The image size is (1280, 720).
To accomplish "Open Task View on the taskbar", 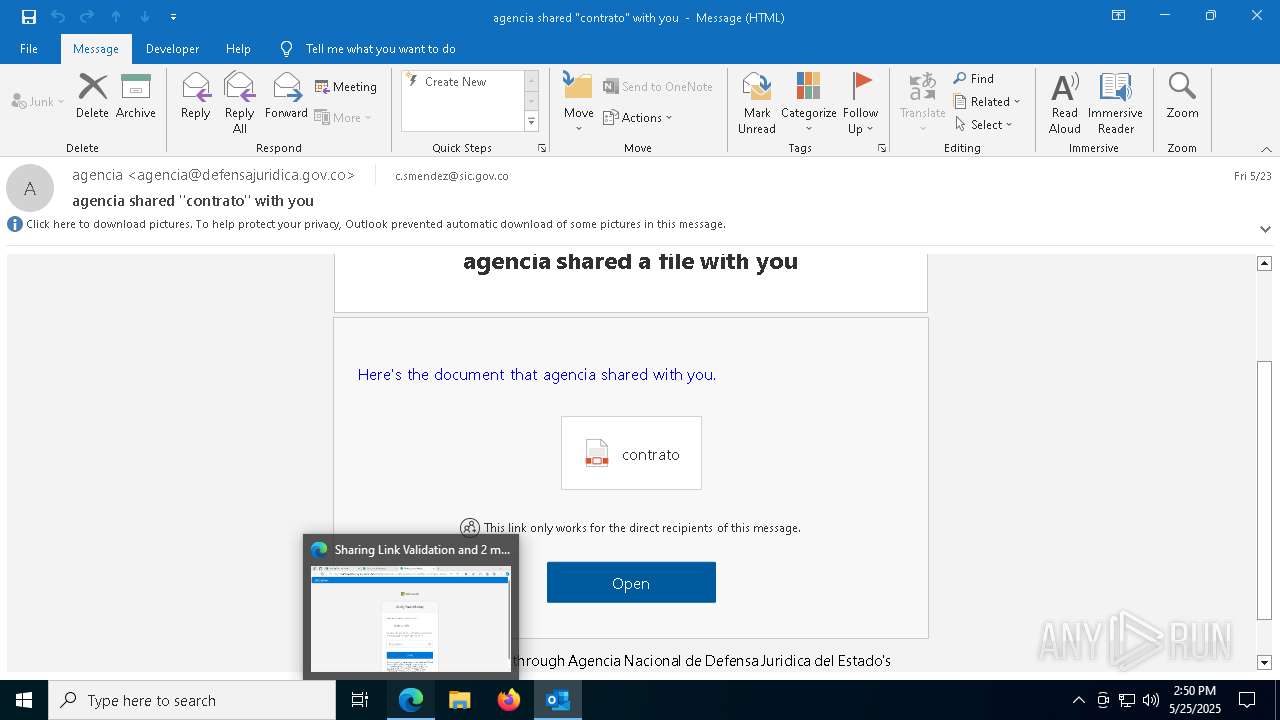I will coord(360,700).
